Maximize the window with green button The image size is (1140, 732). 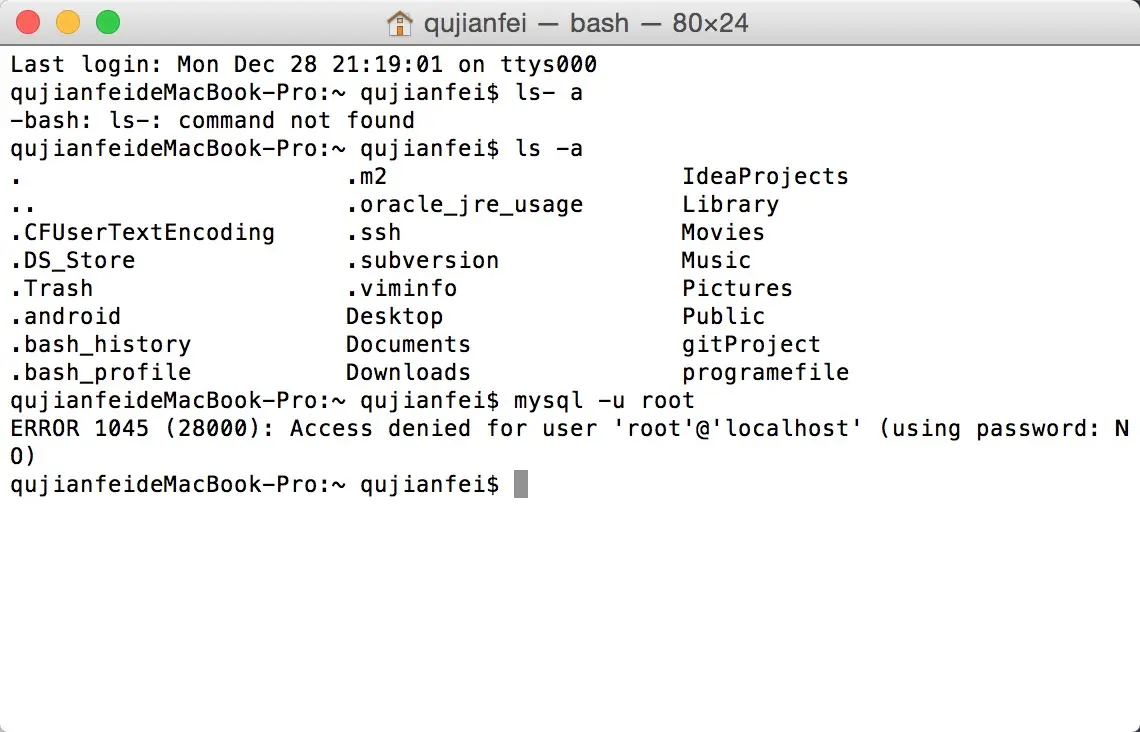[x=108, y=23]
